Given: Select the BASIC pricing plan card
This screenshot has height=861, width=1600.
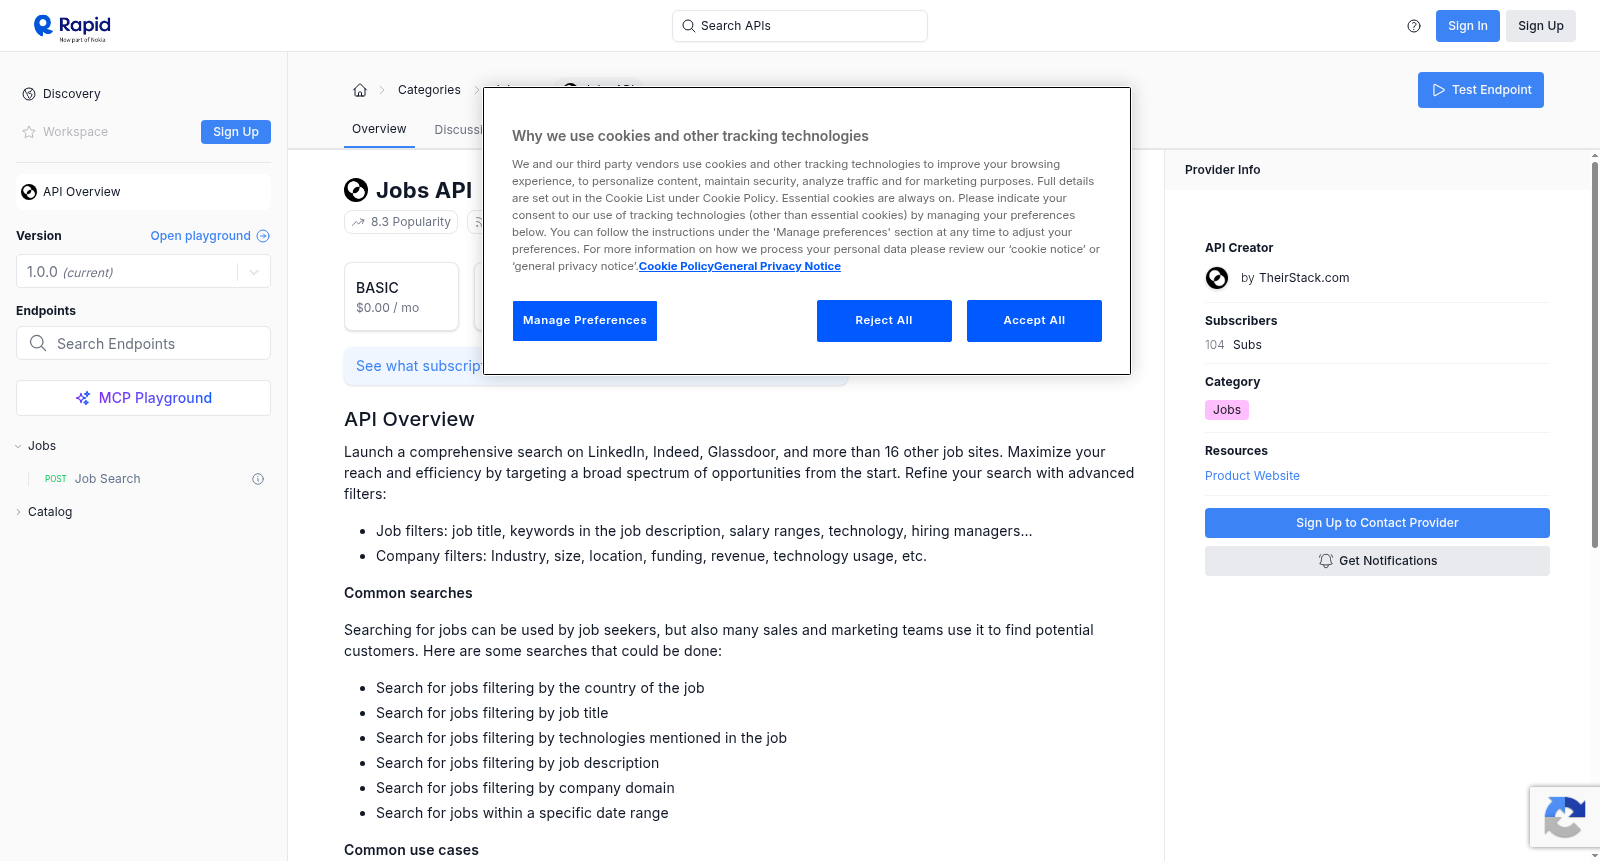Looking at the screenshot, I should pyautogui.click(x=401, y=297).
